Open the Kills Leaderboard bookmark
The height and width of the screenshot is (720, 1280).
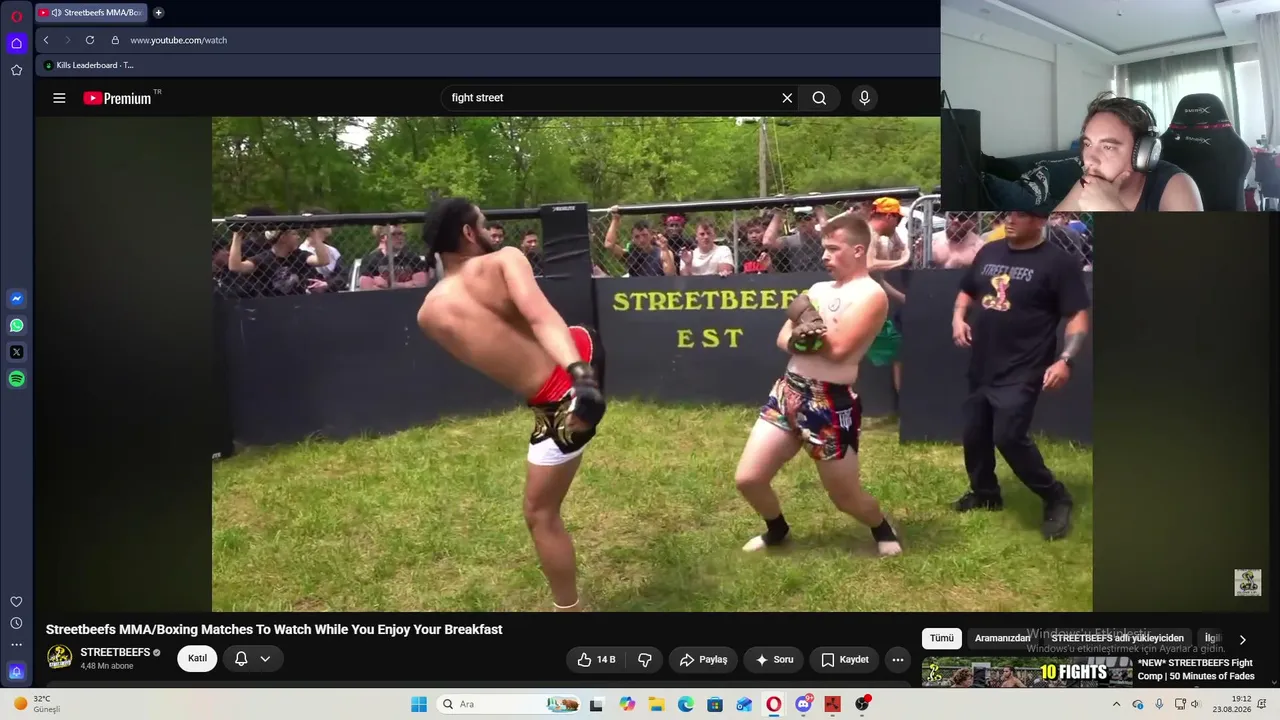pos(89,65)
